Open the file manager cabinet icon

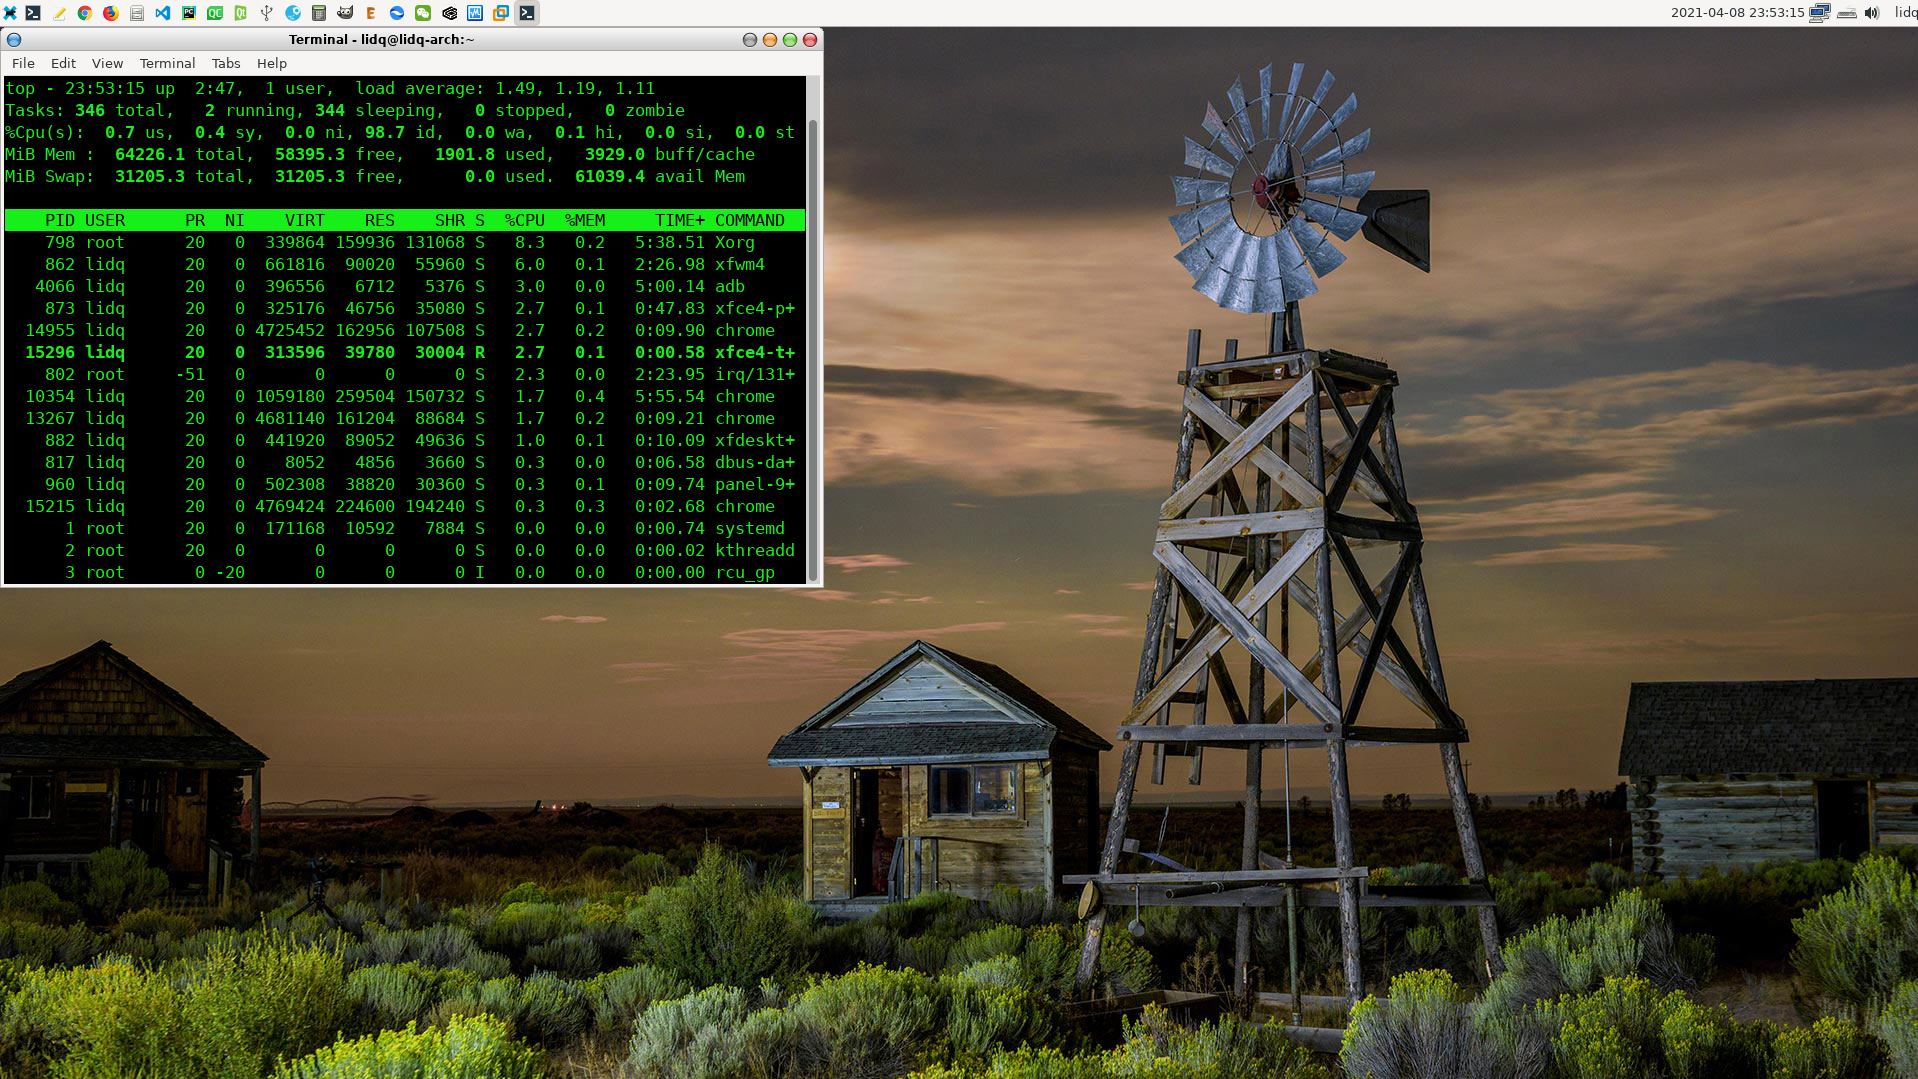pyautogui.click(x=137, y=13)
